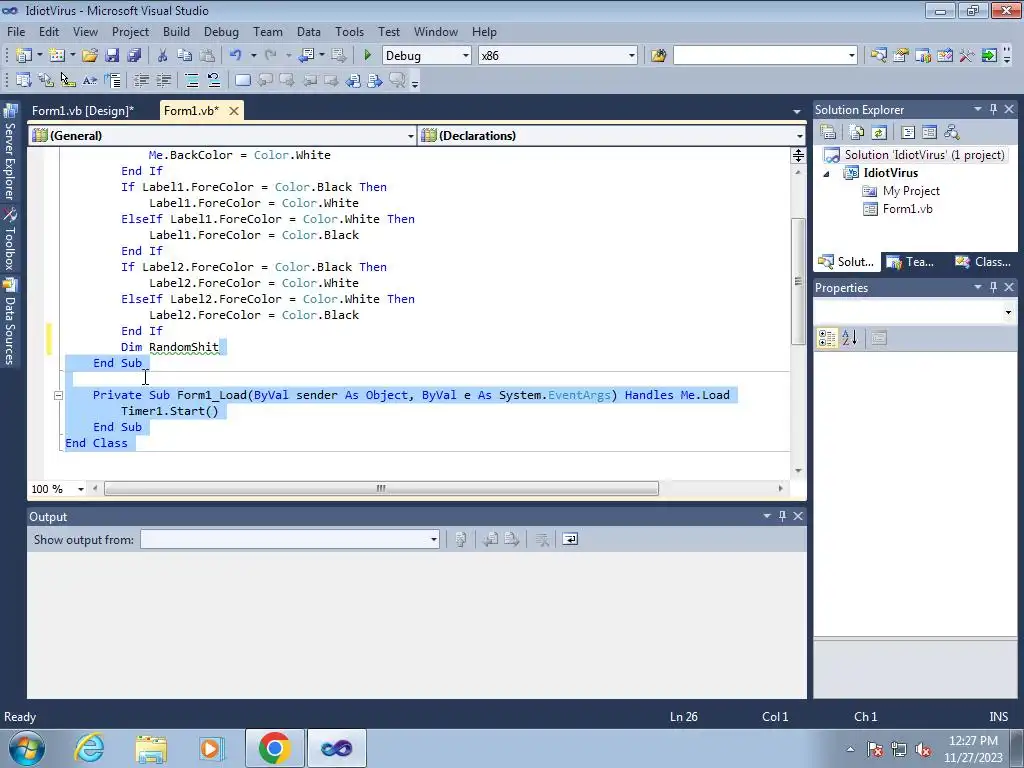Image resolution: width=1024 pixels, height=768 pixels.
Task: Click the Open File folder icon
Action: [x=89, y=56]
